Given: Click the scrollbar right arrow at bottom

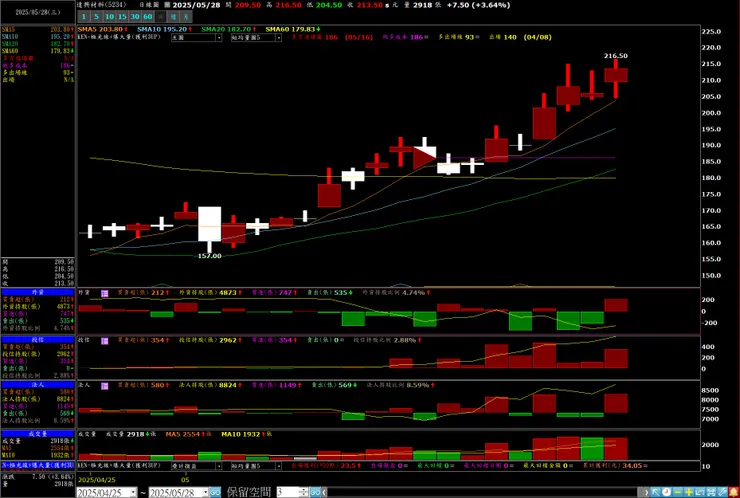Looking at the screenshot, I should pos(646,492).
